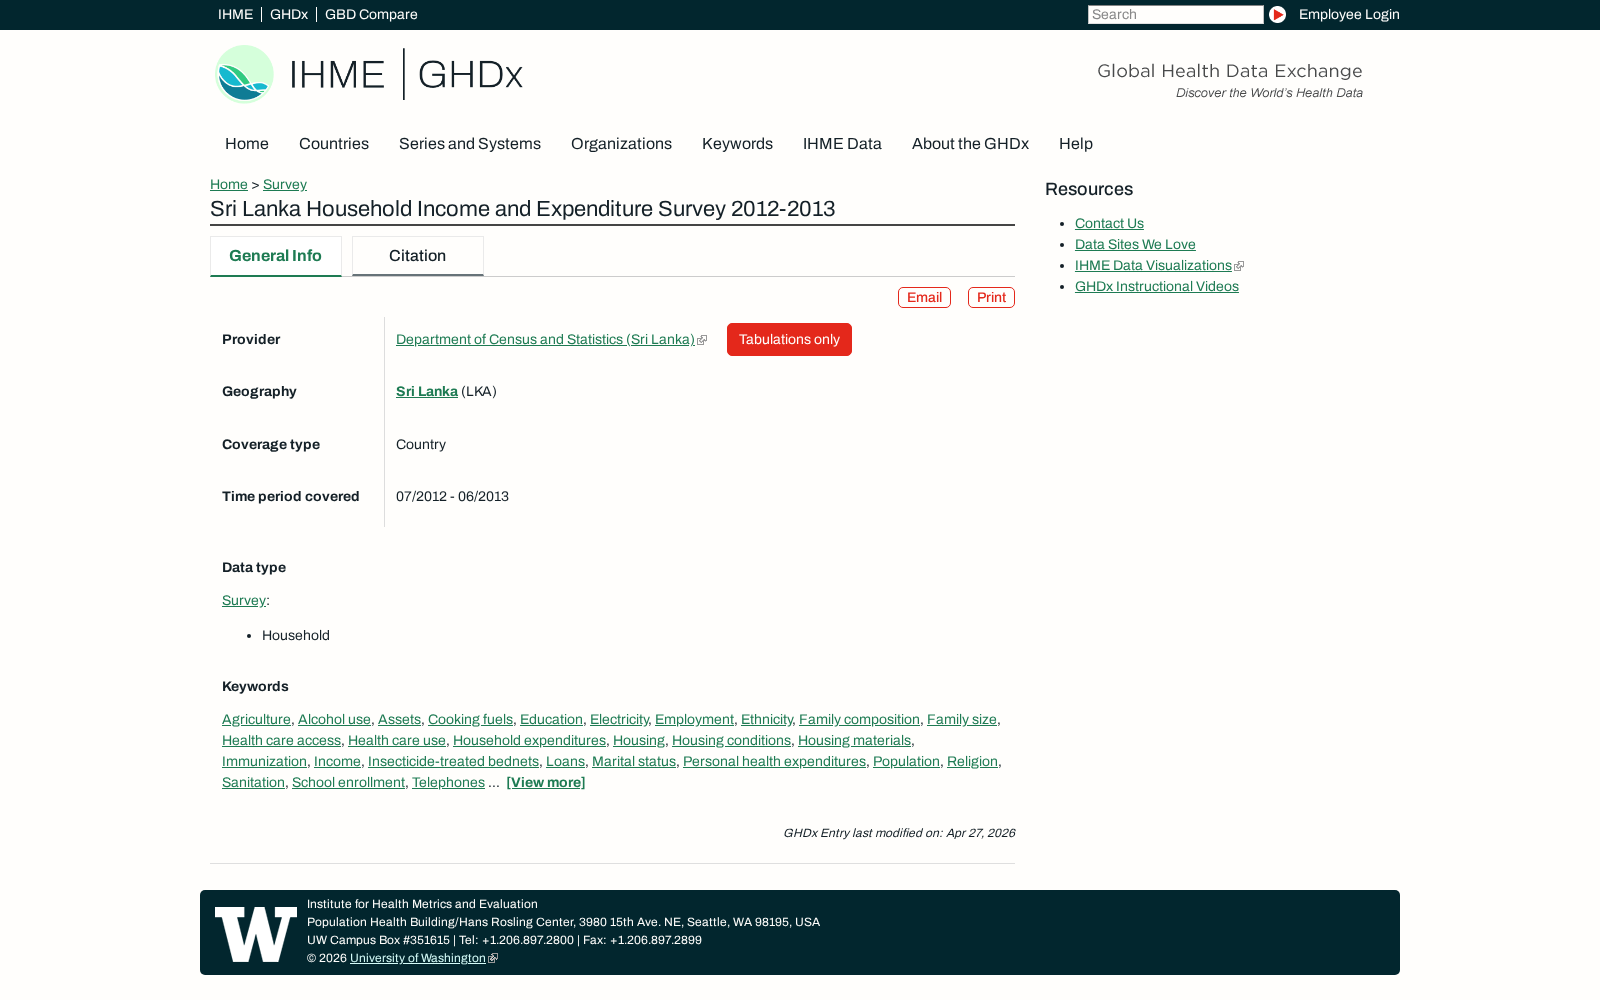The height and width of the screenshot is (1000, 1600).
Task: Open the Health care access keyword link
Action: click(x=281, y=741)
